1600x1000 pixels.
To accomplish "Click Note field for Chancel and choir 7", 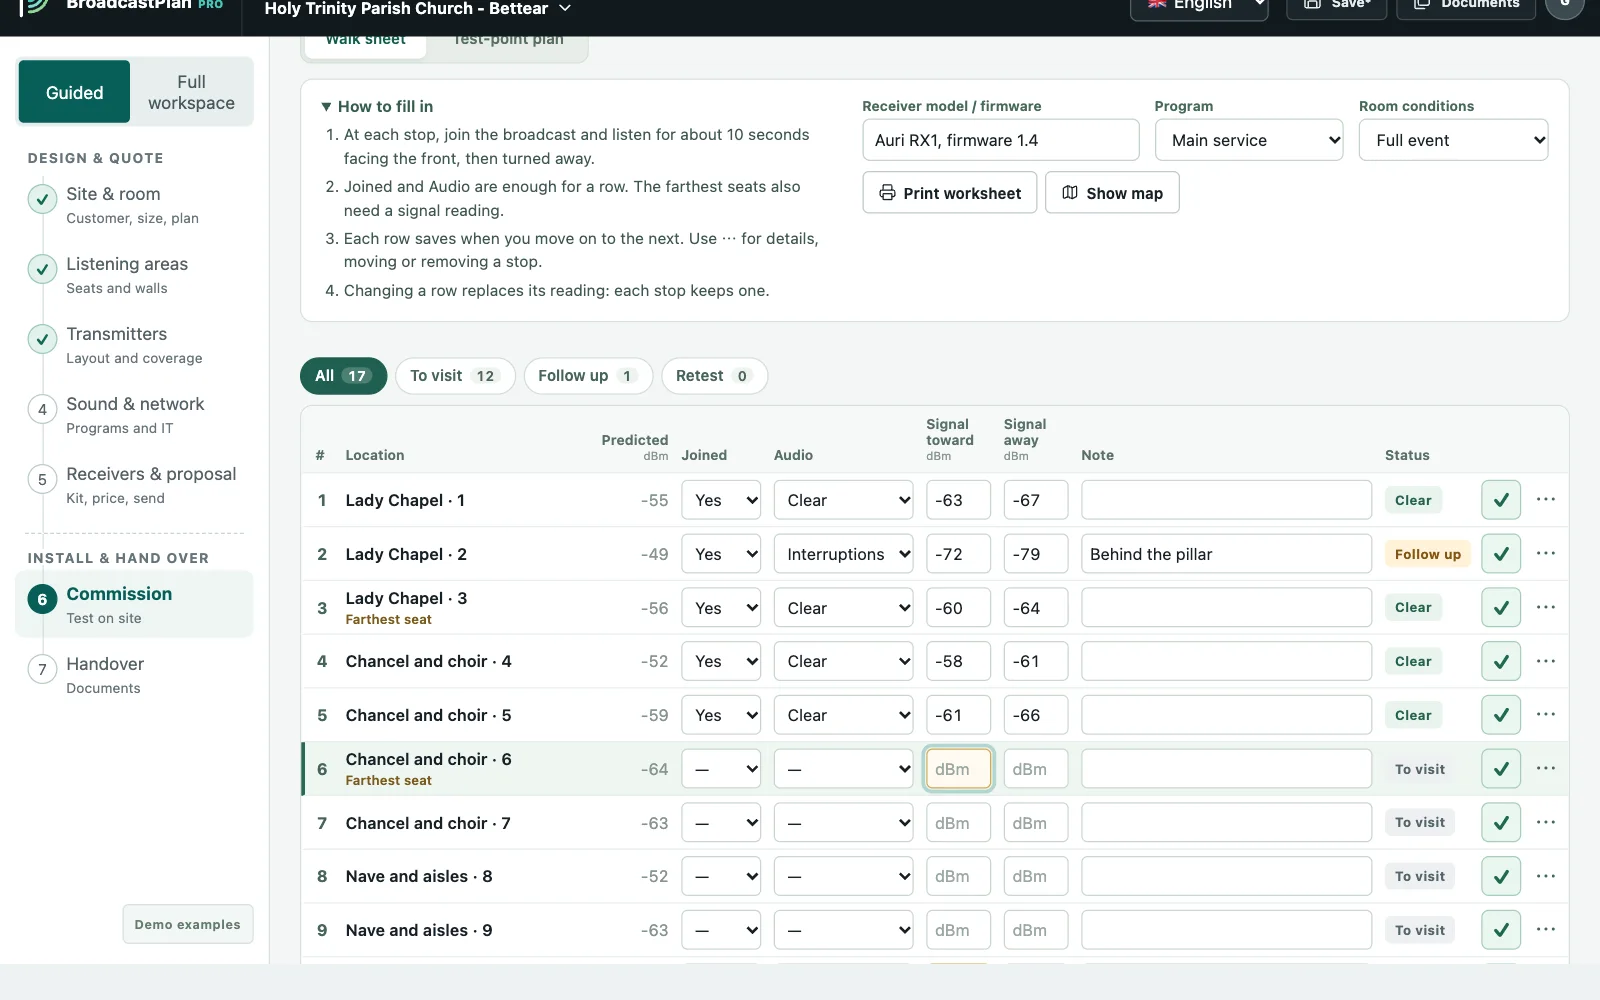I will point(1226,823).
